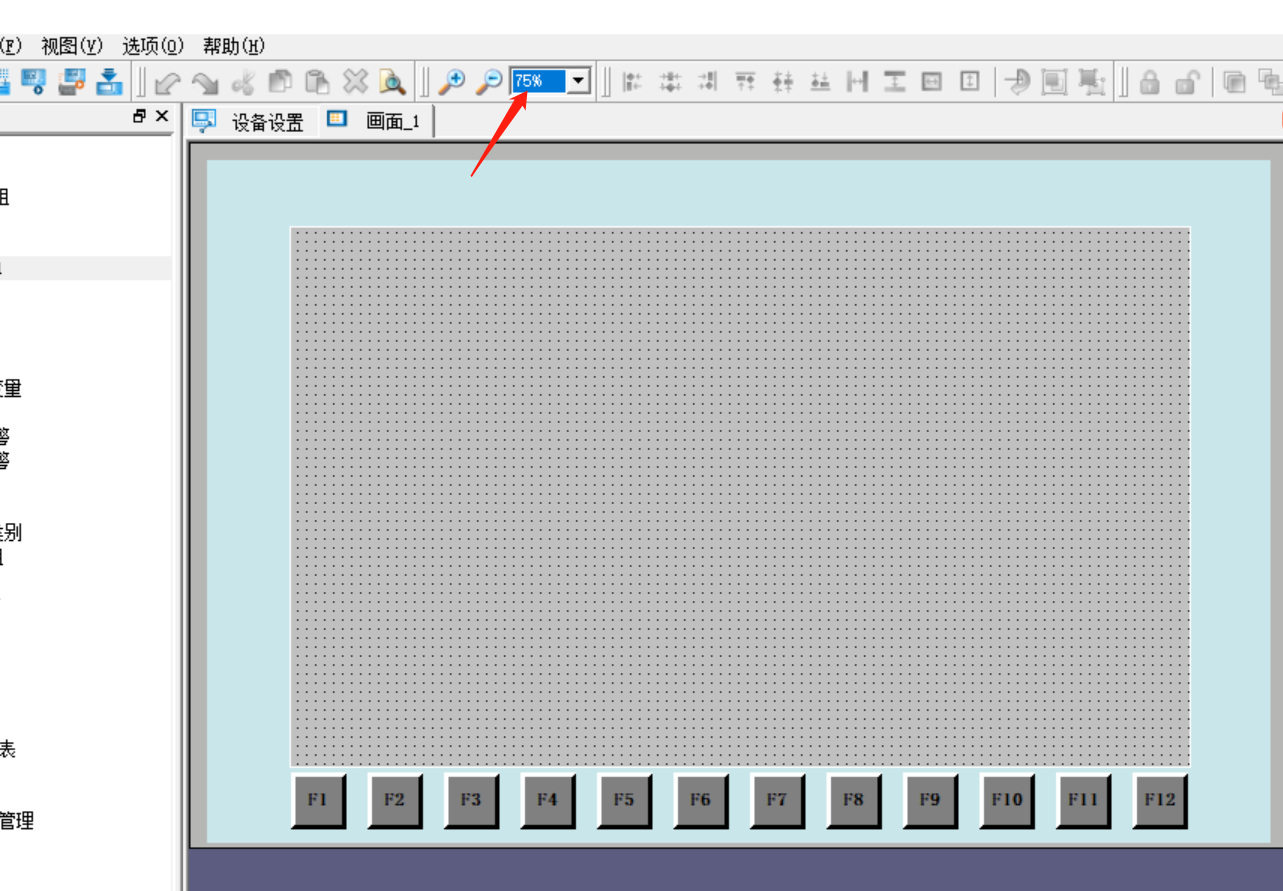Select the F9 function key button
The width and height of the screenshot is (1283, 891).
[930, 800]
